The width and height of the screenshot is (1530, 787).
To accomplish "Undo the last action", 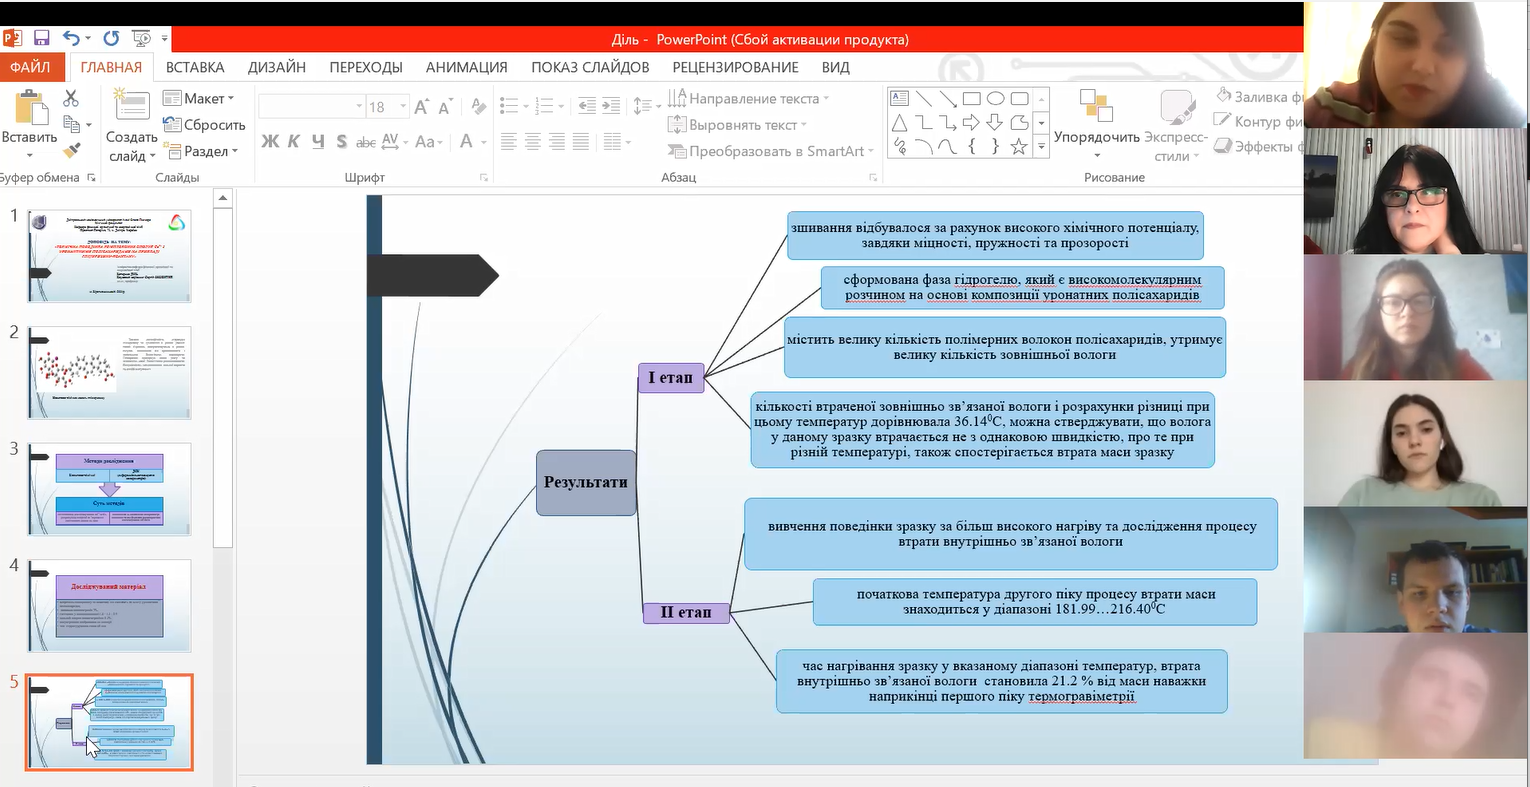I will pyautogui.click(x=71, y=39).
